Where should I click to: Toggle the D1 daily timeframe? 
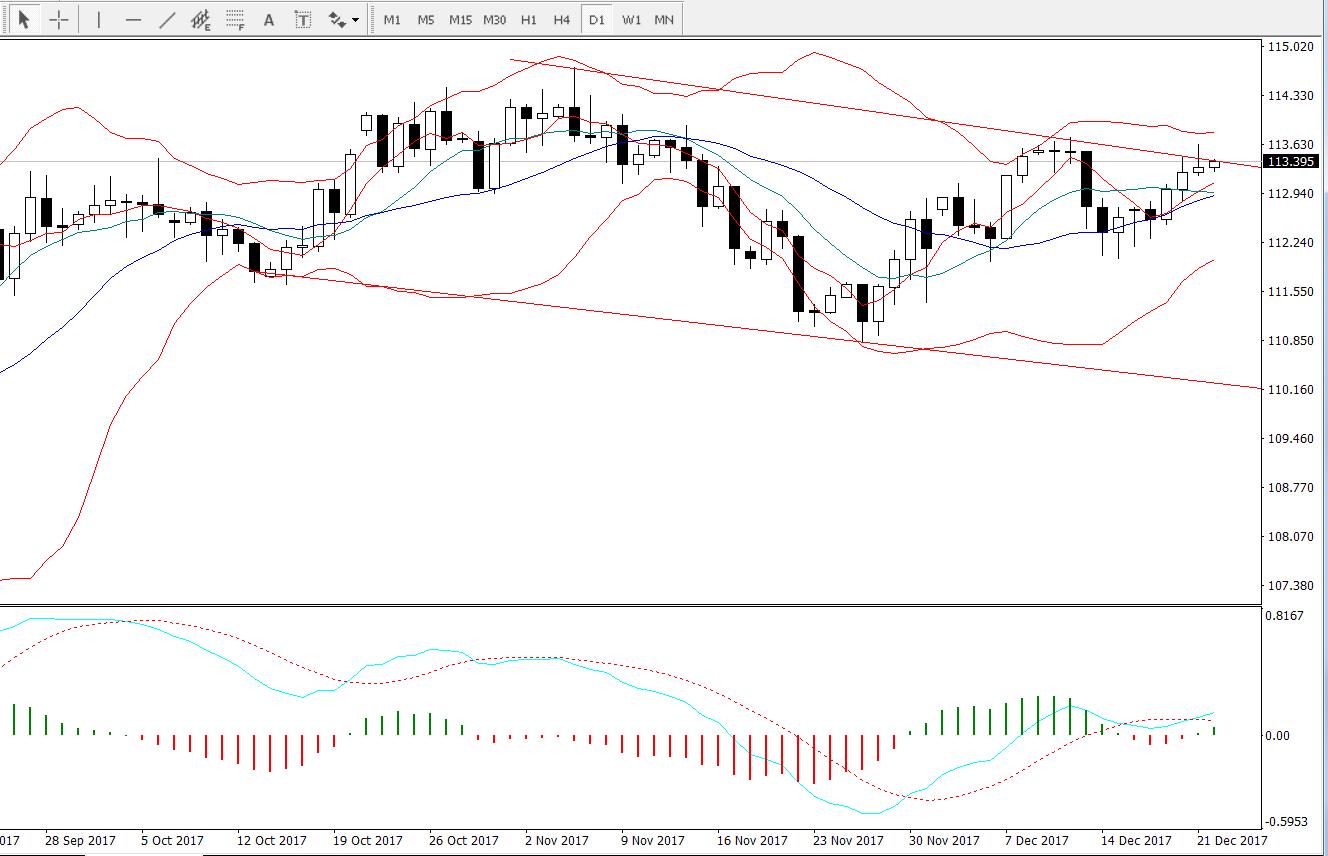click(597, 19)
